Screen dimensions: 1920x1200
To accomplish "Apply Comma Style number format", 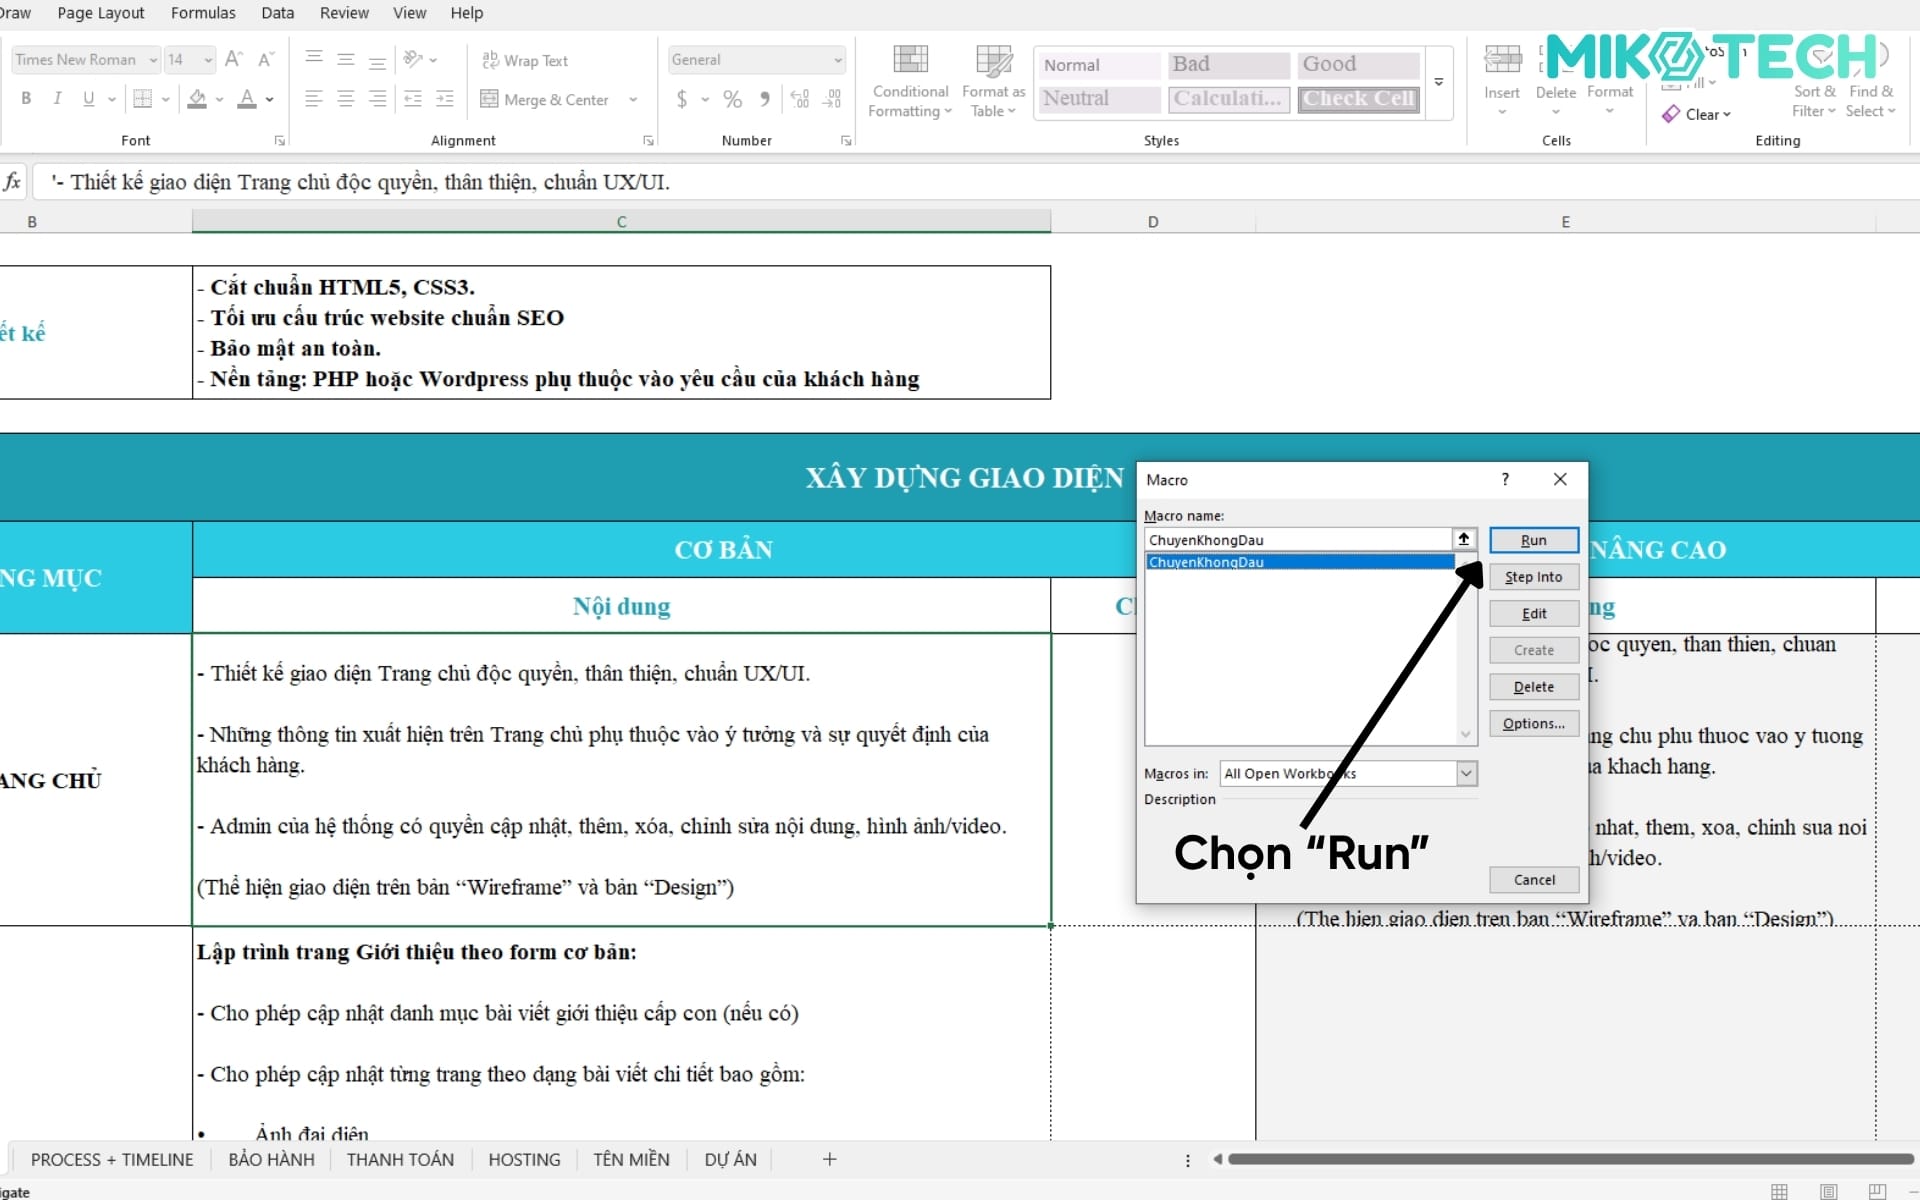I will 765,99.
